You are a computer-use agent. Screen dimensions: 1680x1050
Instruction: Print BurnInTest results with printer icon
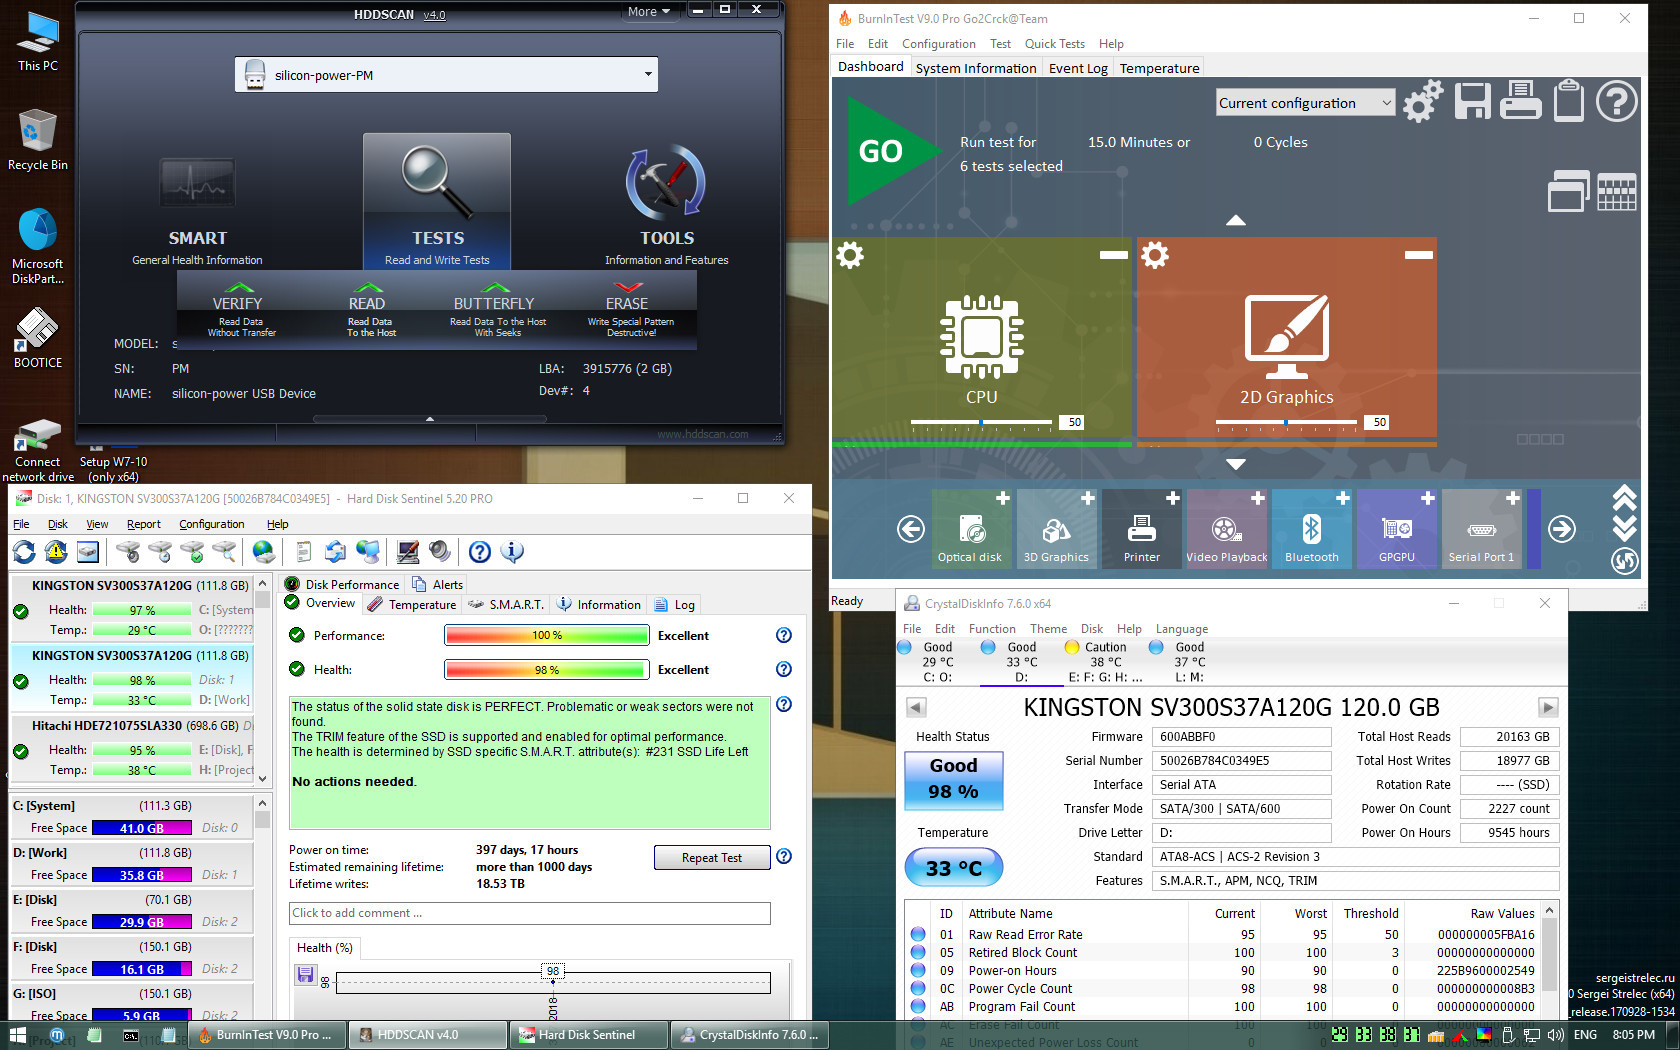pos(1520,101)
